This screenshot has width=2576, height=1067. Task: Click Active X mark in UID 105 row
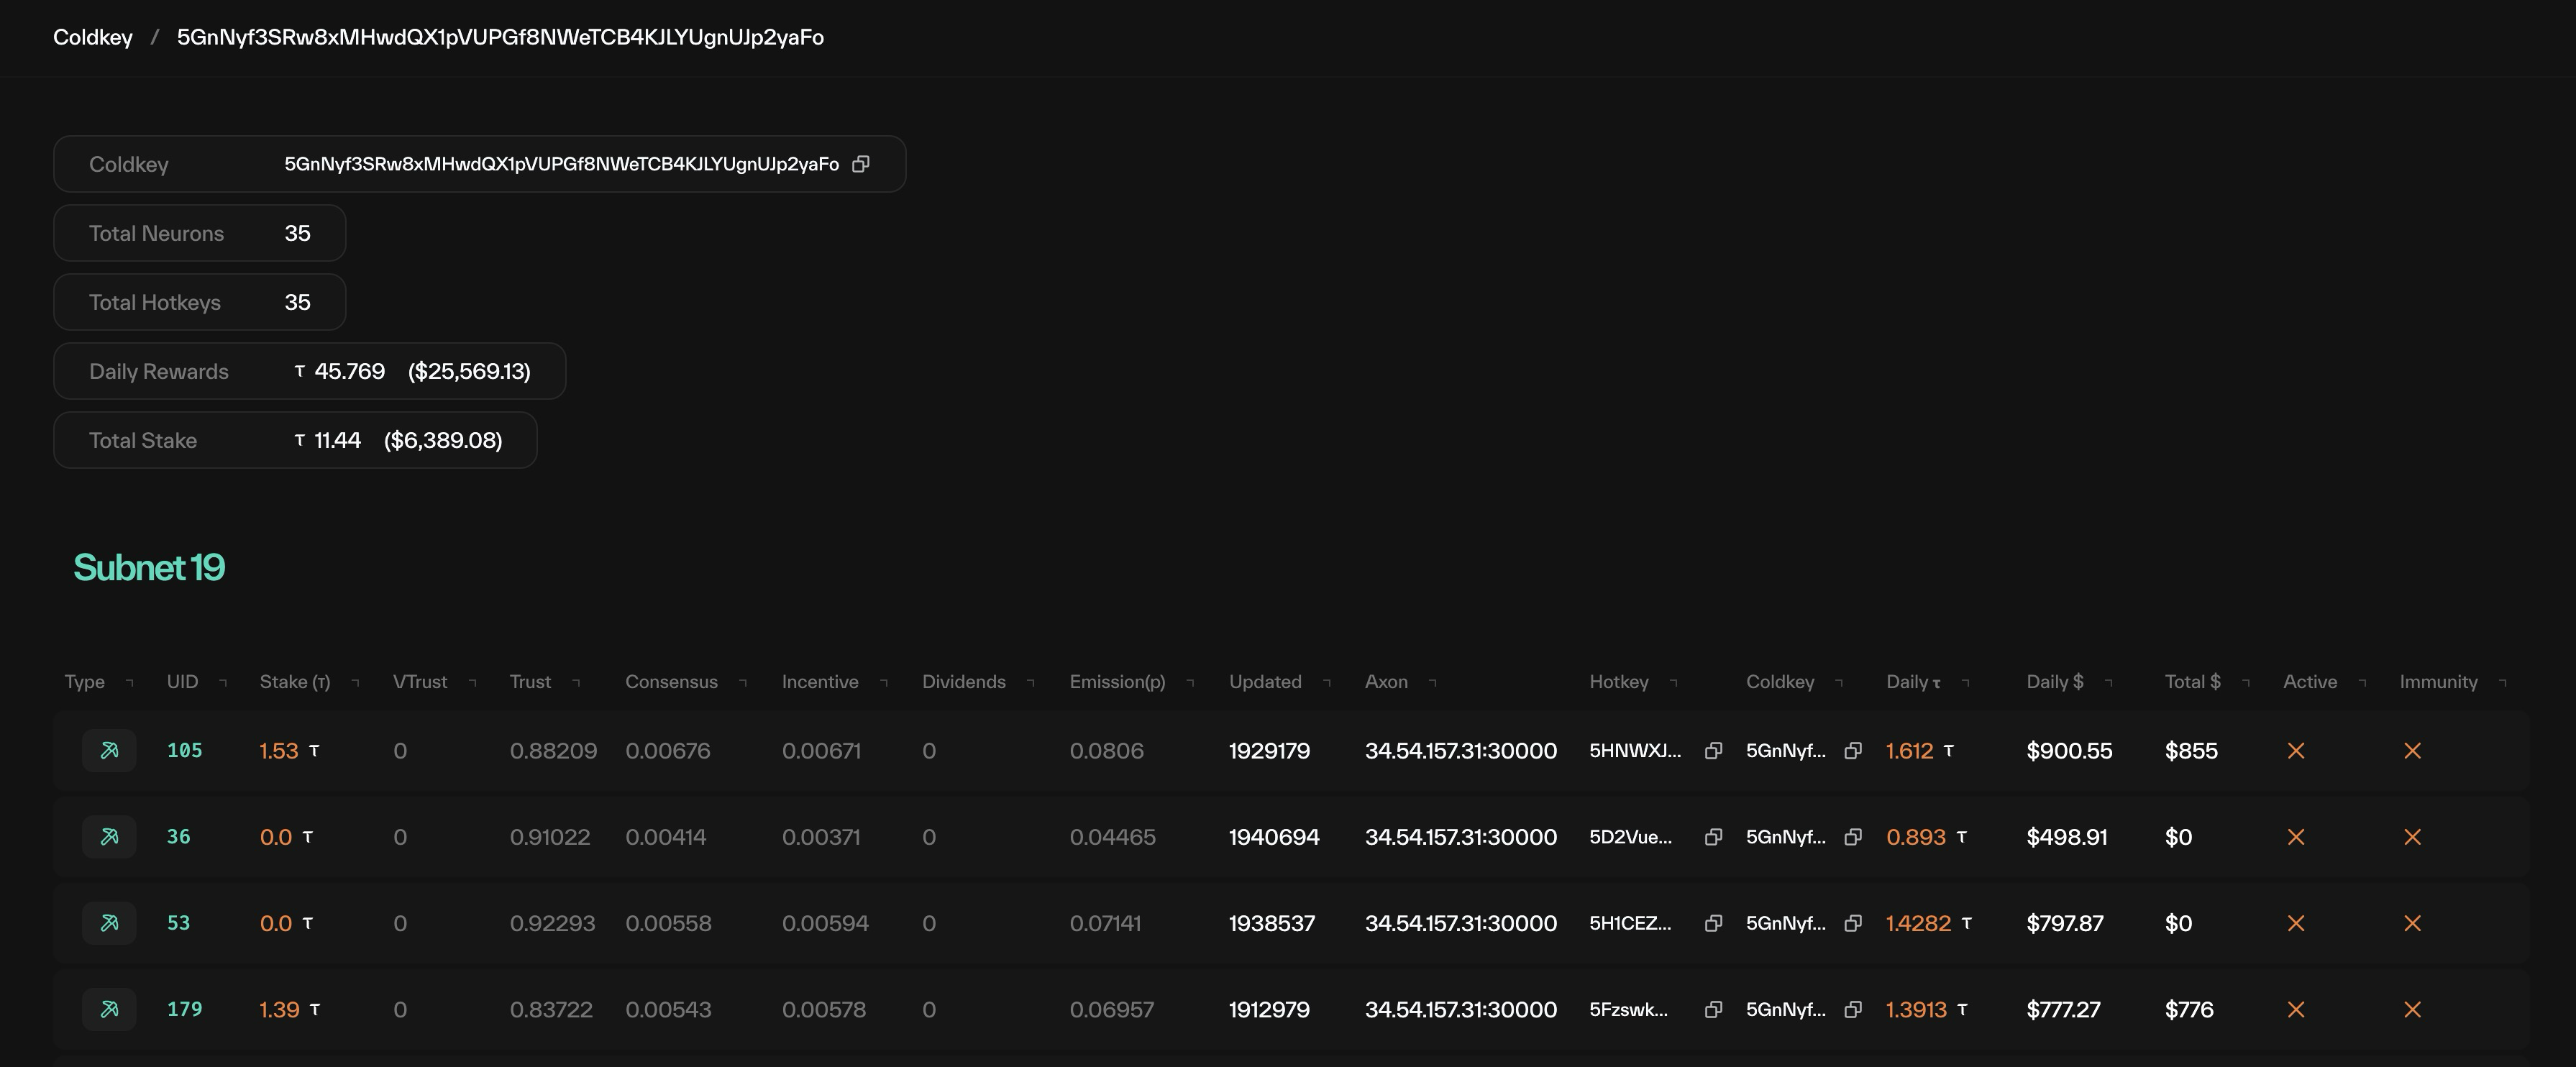[2296, 751]
